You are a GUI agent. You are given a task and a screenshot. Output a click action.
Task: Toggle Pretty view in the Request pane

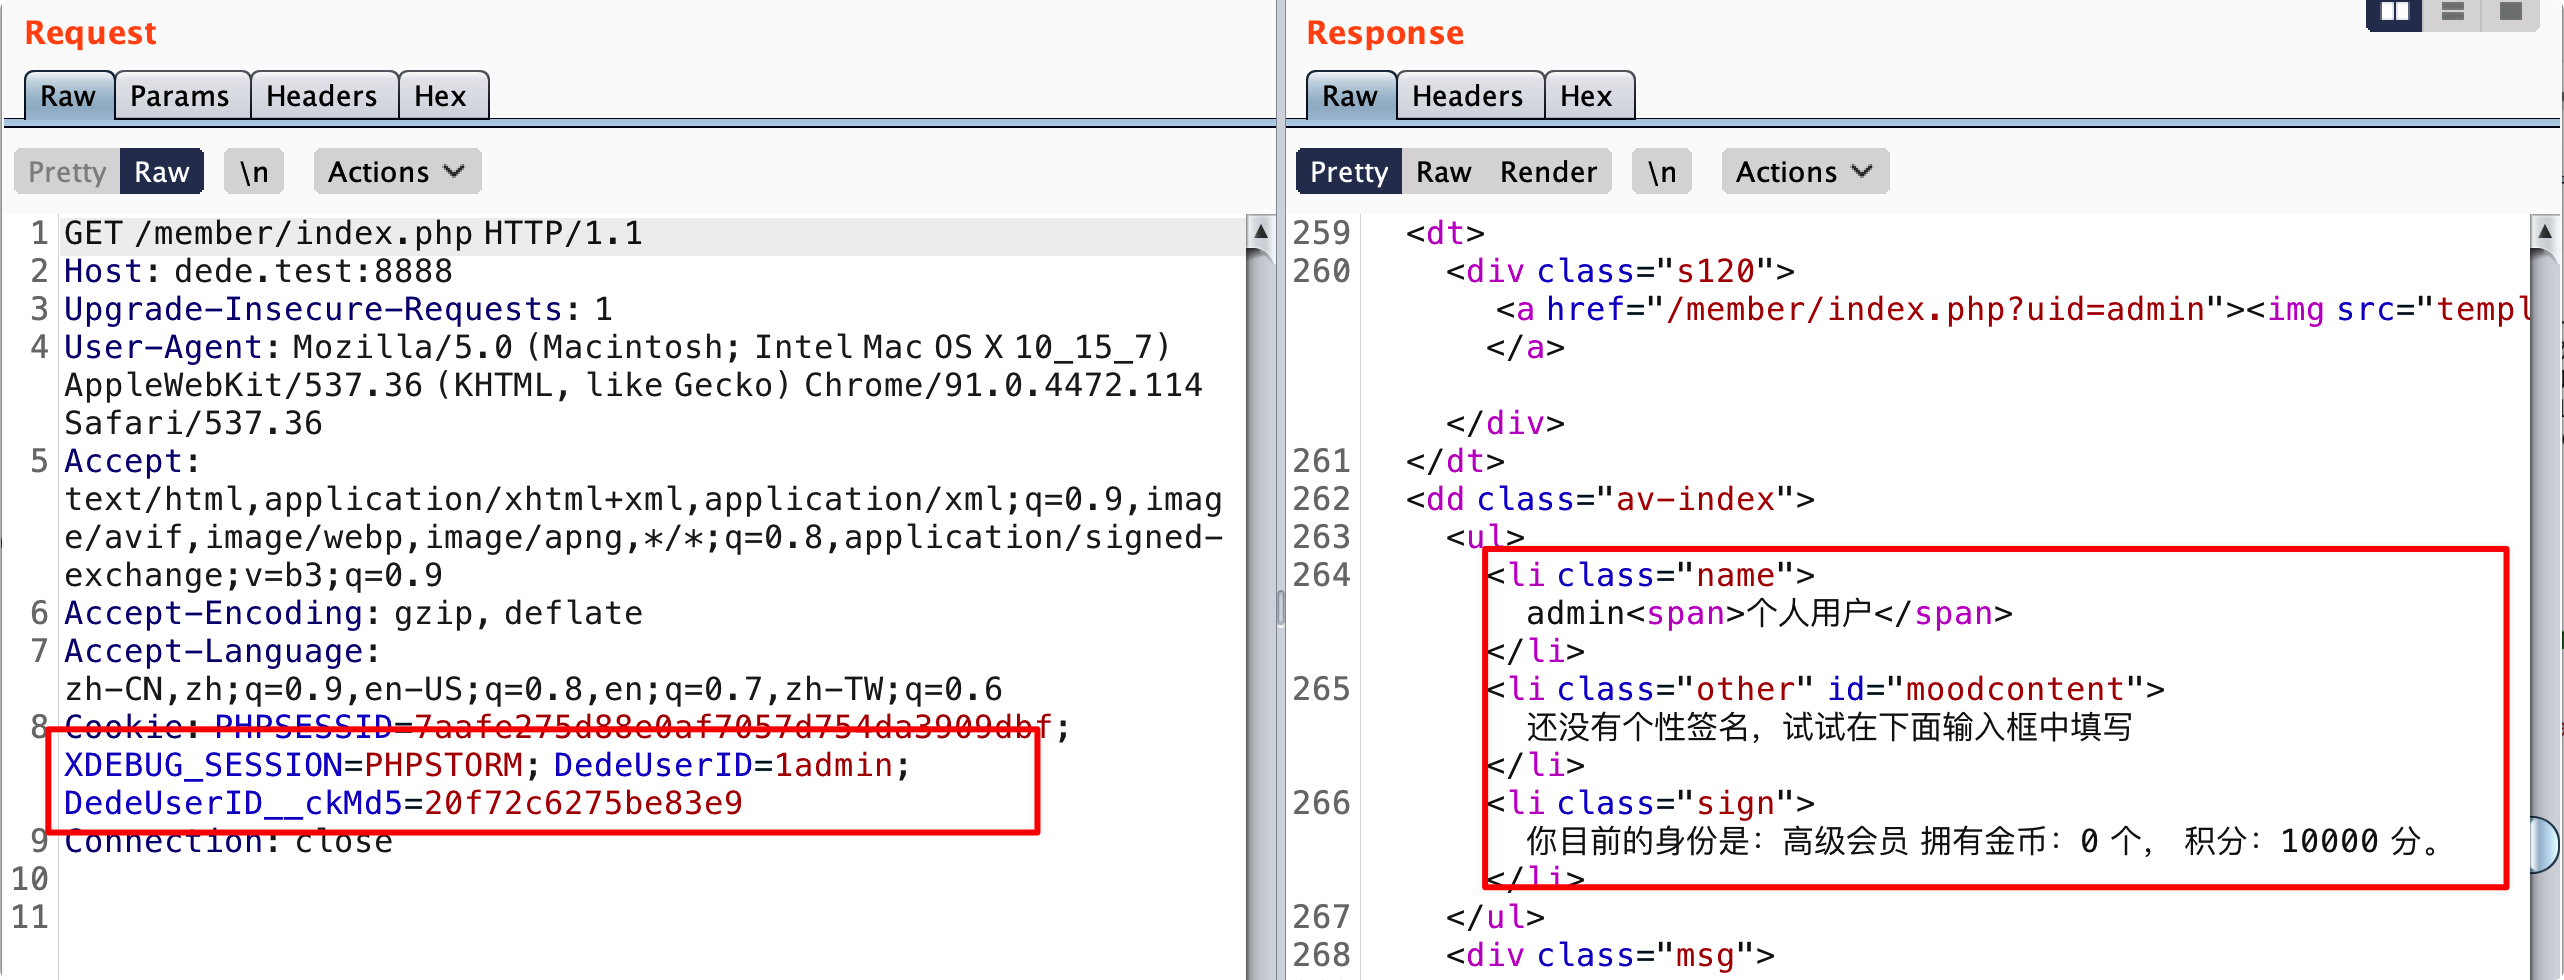[x=67, y=172]
